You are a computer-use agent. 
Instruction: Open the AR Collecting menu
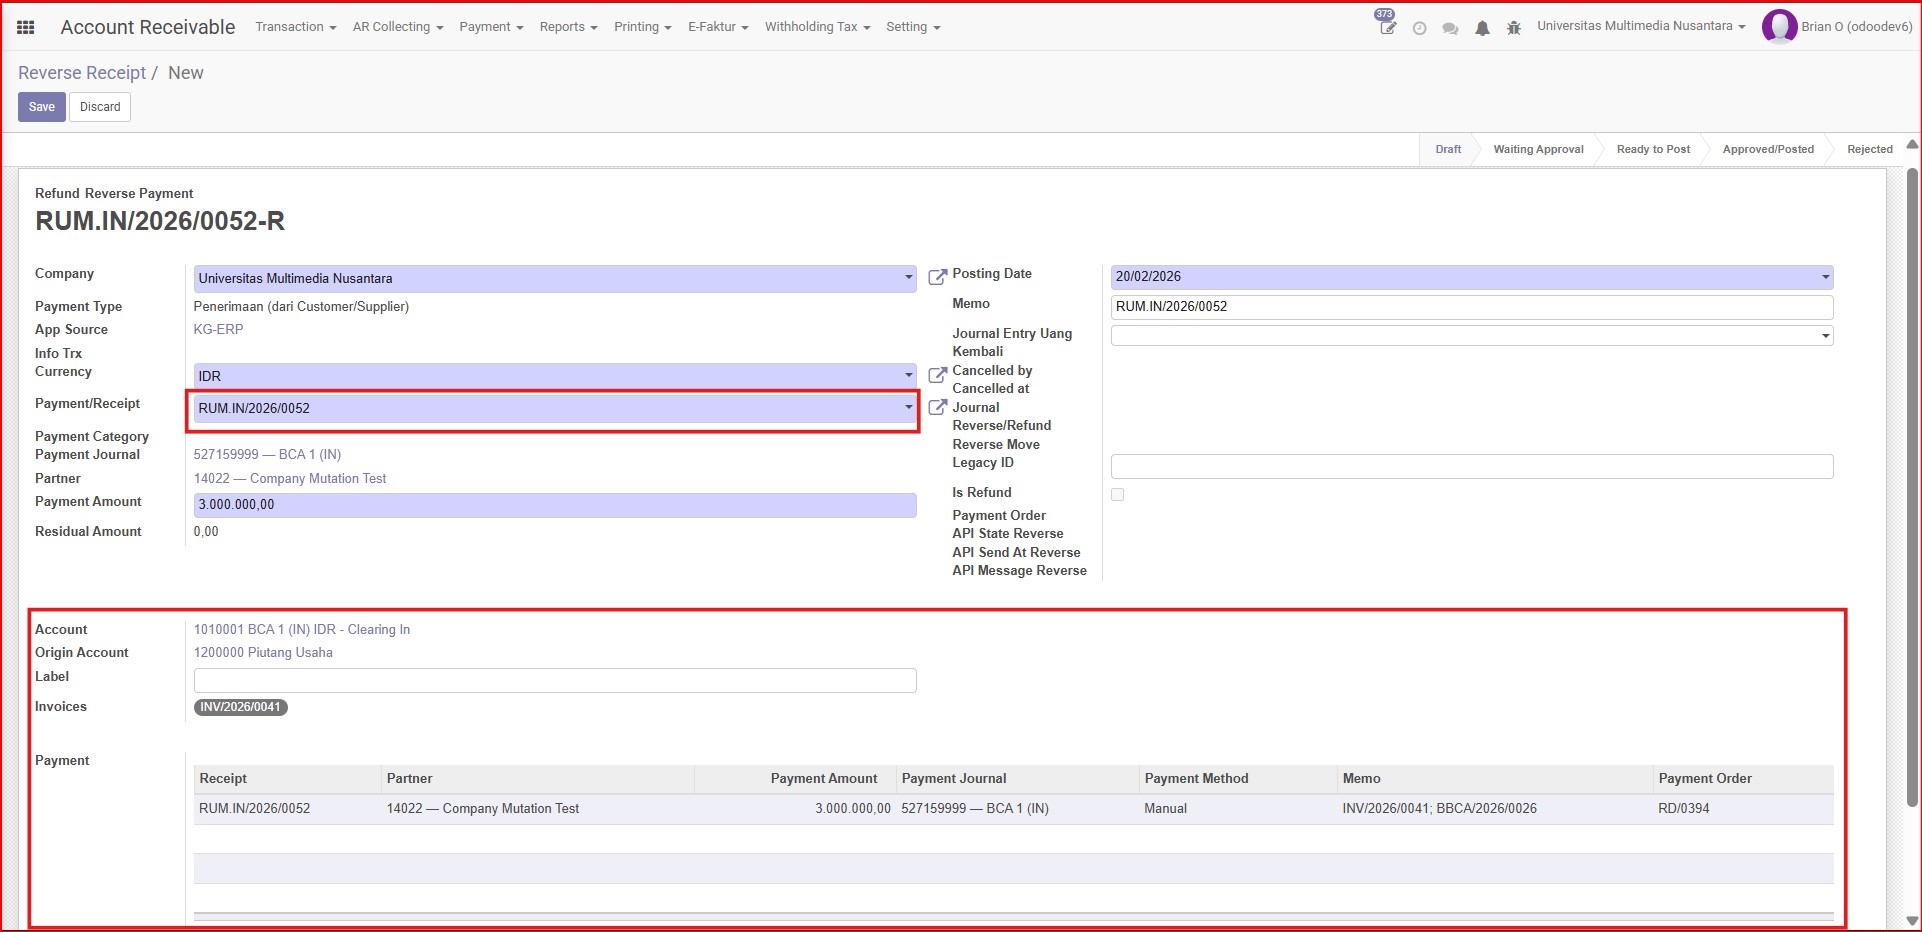[x=397, y=27]
